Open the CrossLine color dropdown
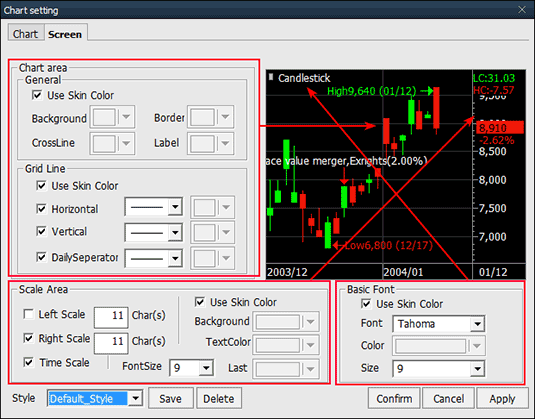Viewport: 535px width, 419px height. tap(112, 143)
